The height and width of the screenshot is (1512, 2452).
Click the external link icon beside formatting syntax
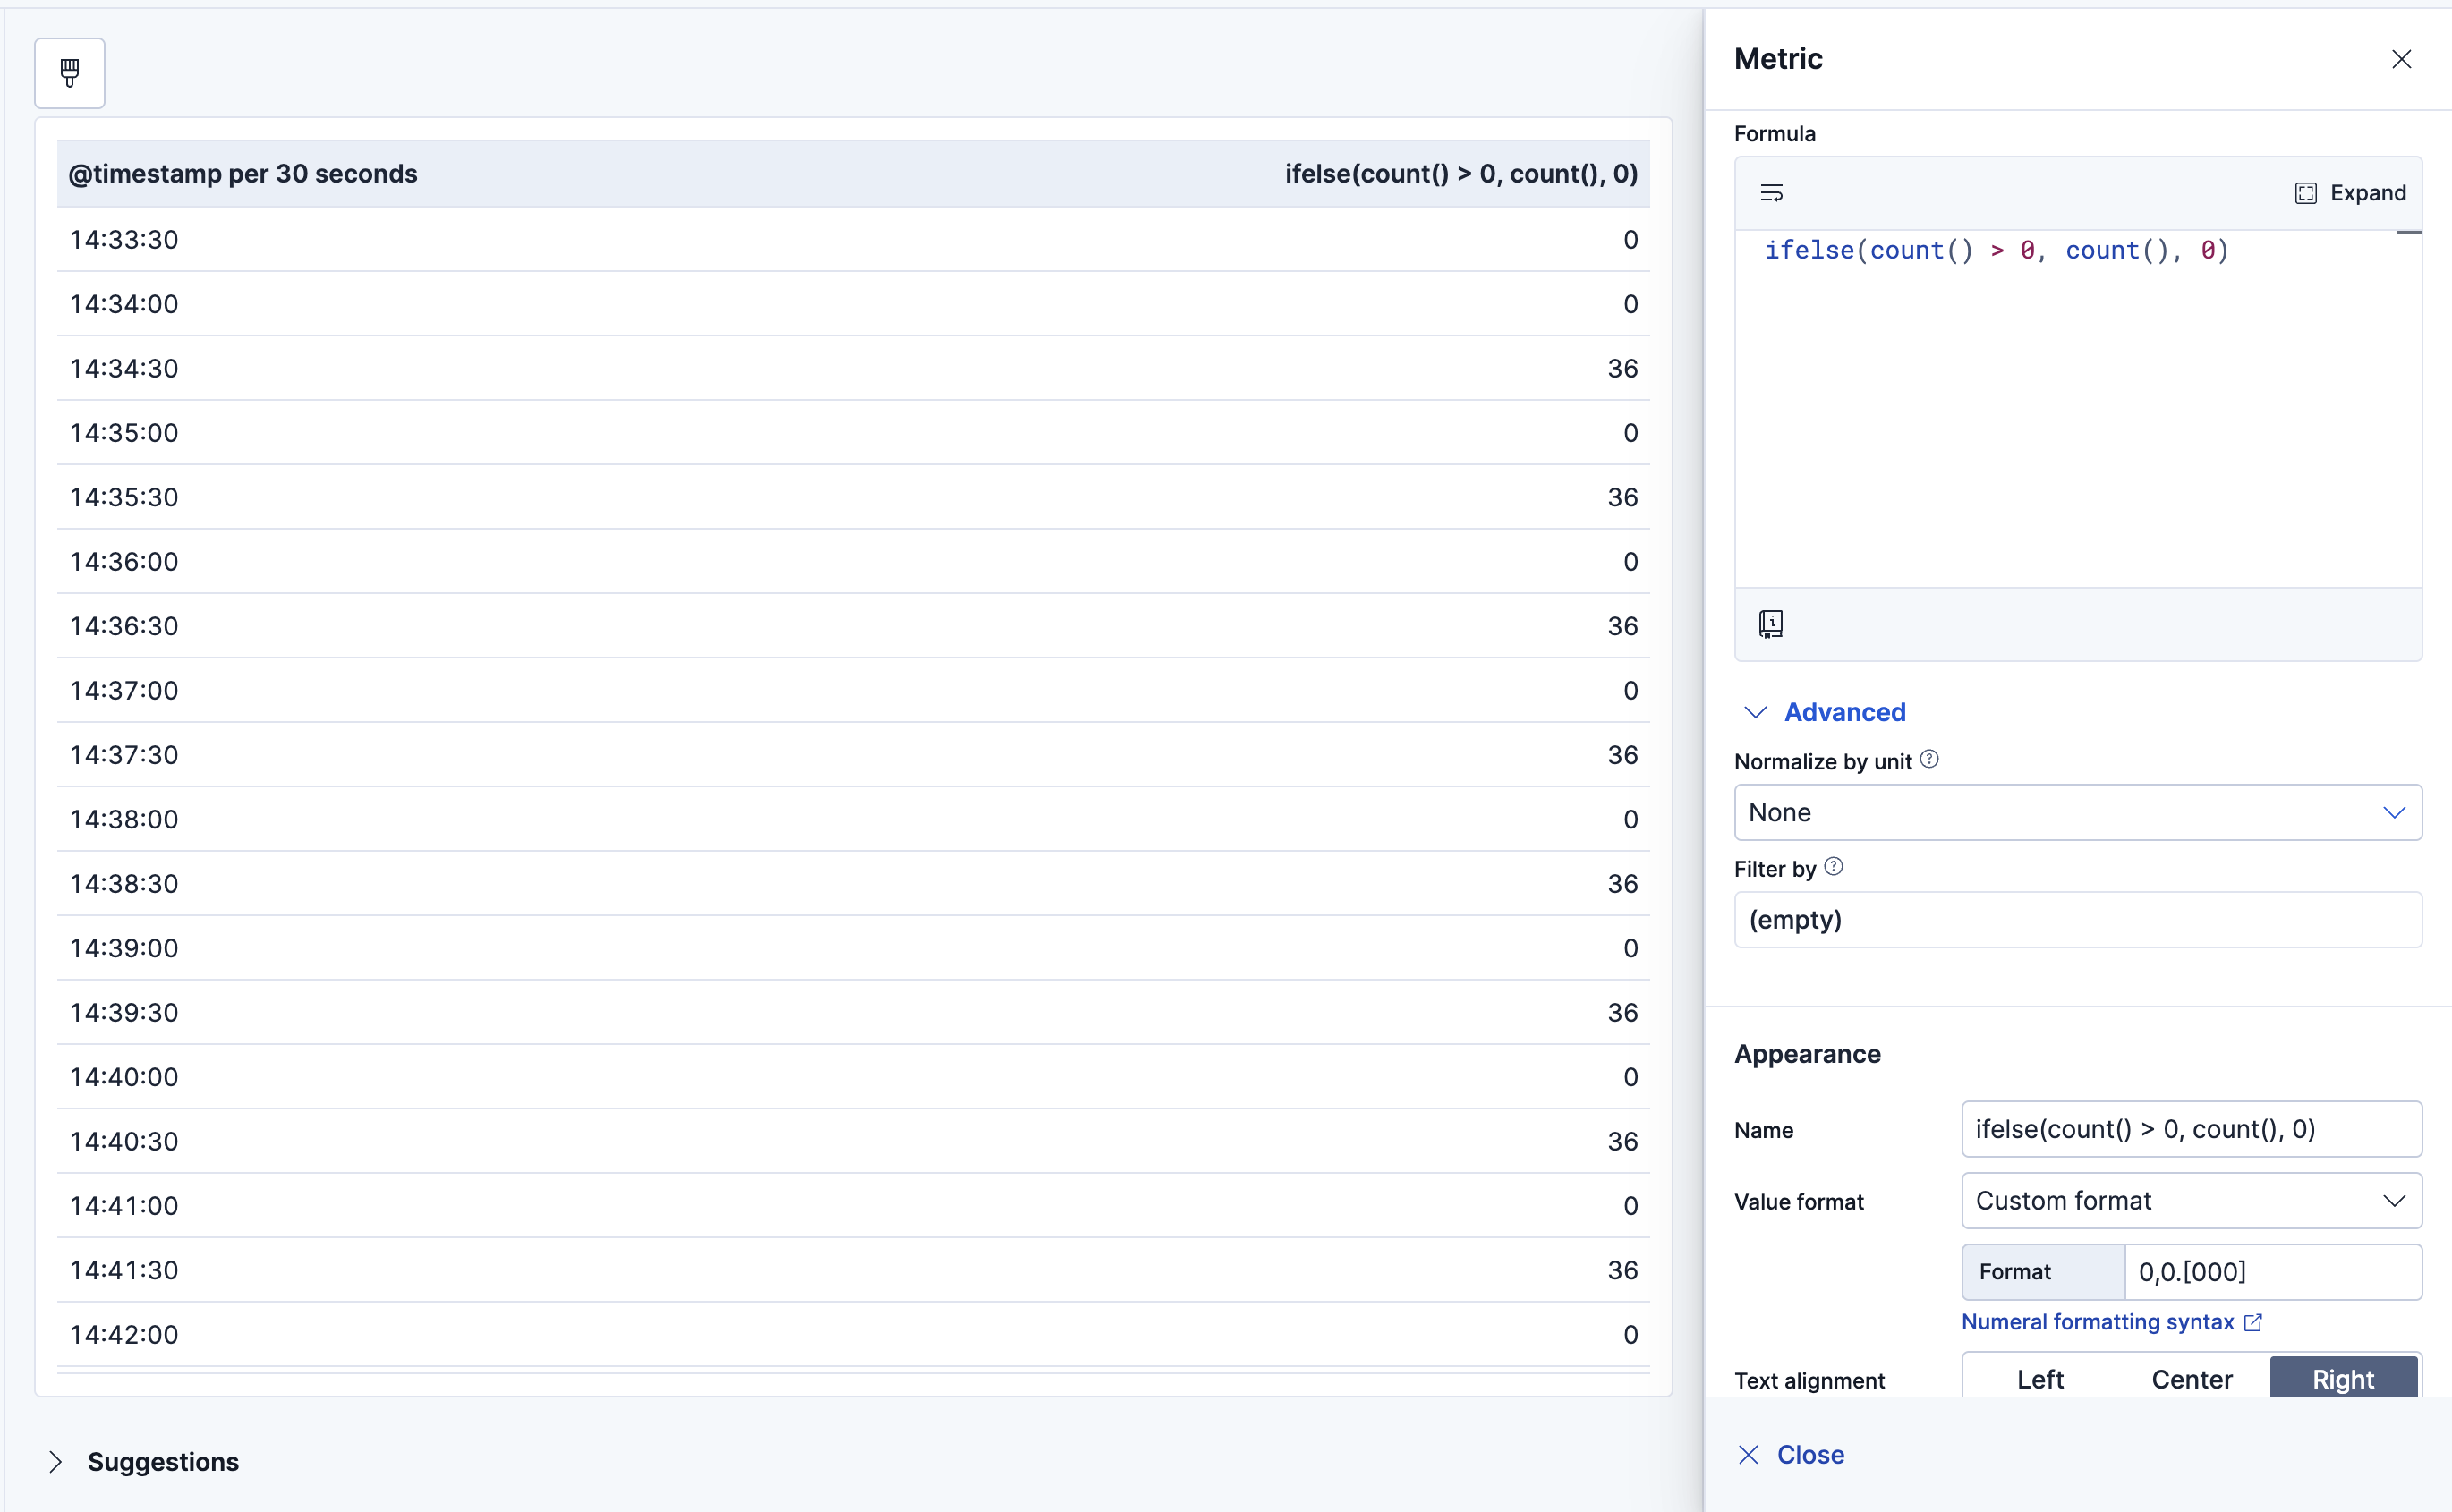2253,1322
